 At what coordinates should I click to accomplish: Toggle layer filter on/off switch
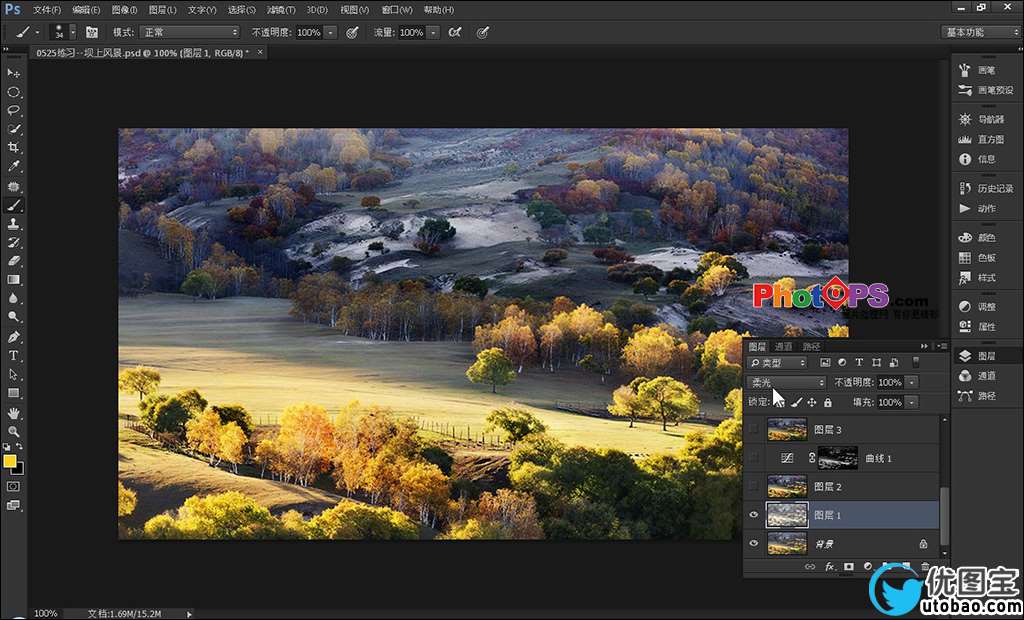[916, 362]
